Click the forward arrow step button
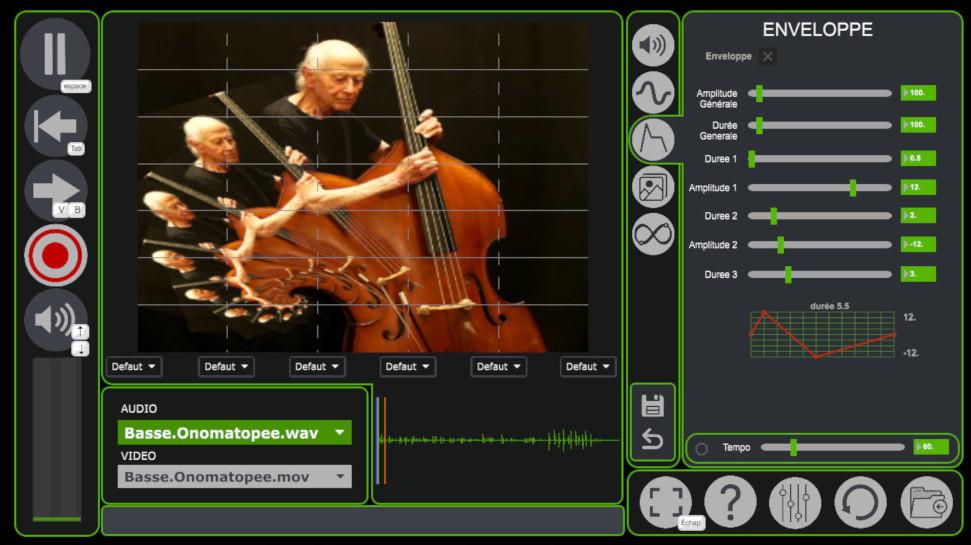This screenshot has height=545, width=971. pos(55,190)
